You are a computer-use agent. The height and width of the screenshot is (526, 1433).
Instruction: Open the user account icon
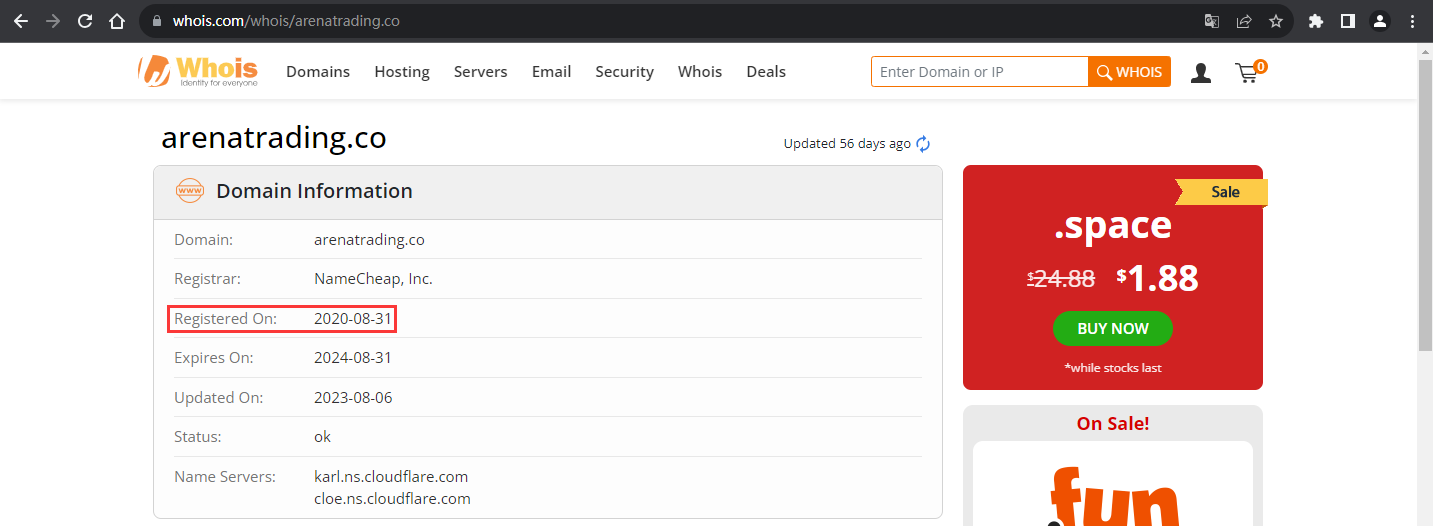coord(1201,72)
